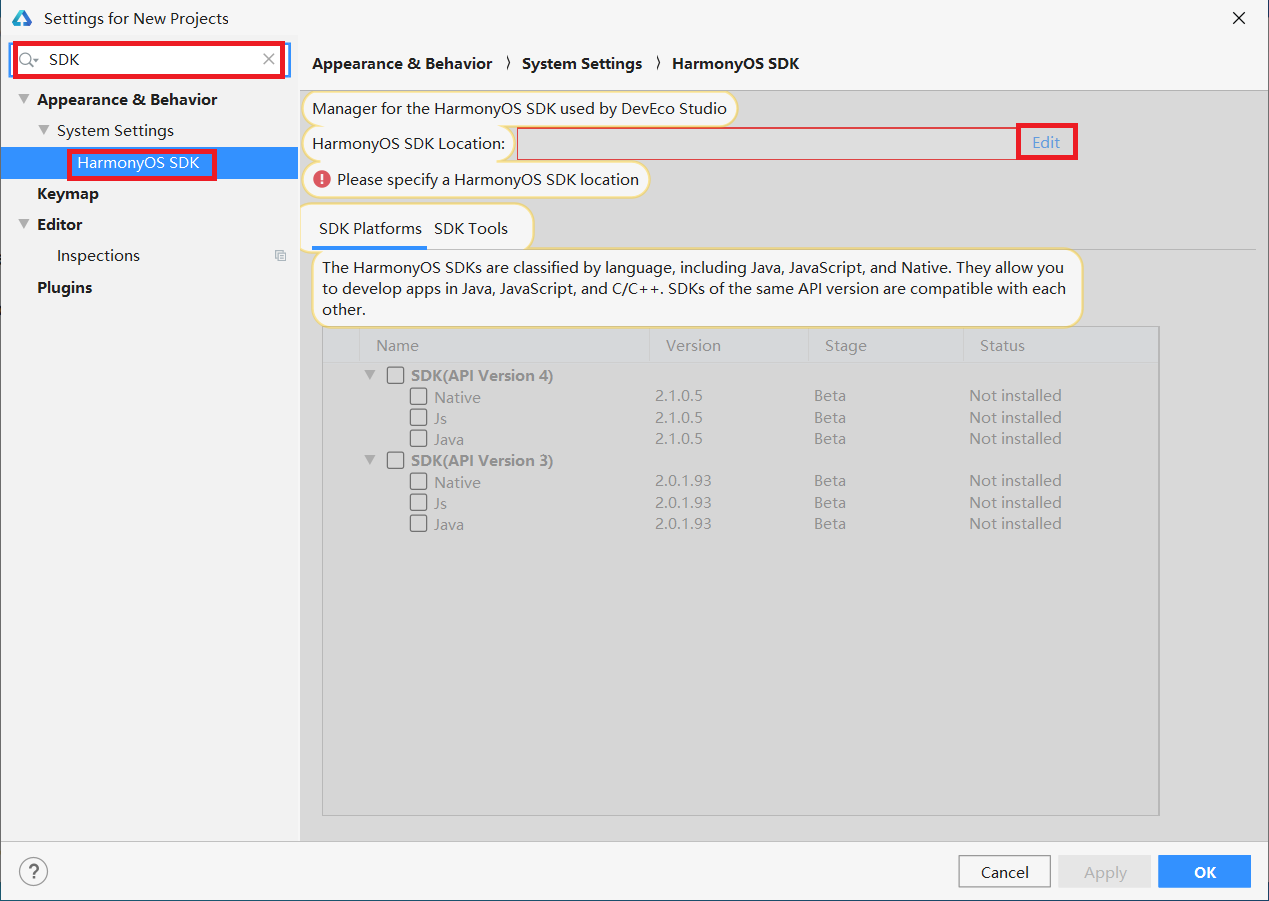Click the Version column header

tap(693, 346)
